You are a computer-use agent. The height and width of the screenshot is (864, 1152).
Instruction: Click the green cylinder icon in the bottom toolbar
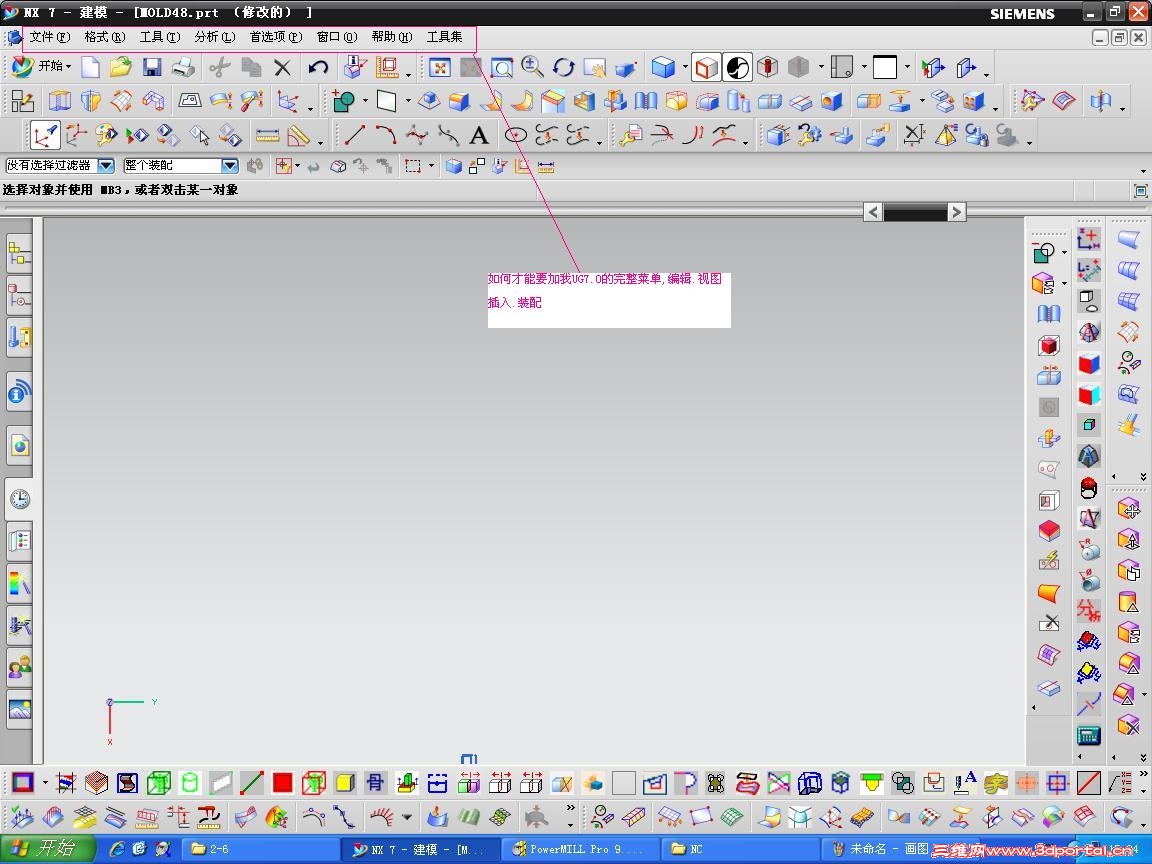pyautogui.click(x=190, y=783)
